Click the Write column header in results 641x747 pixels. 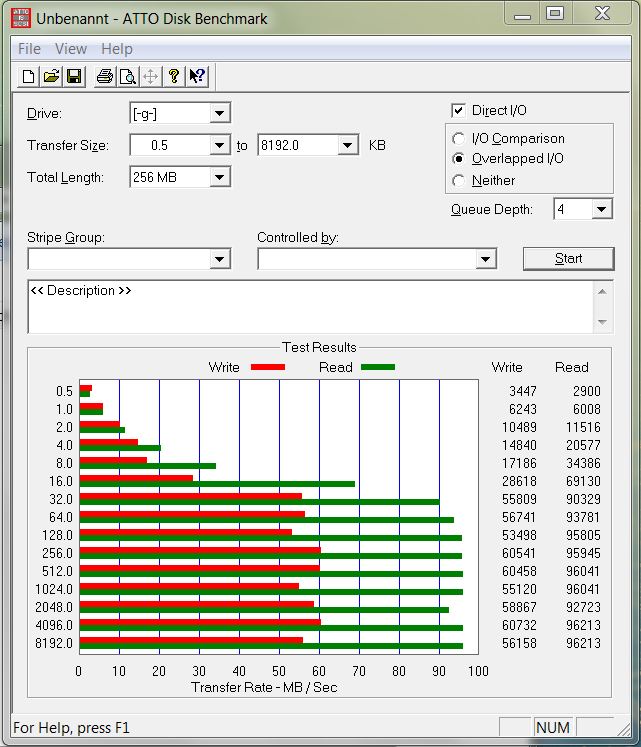[507, 367]
